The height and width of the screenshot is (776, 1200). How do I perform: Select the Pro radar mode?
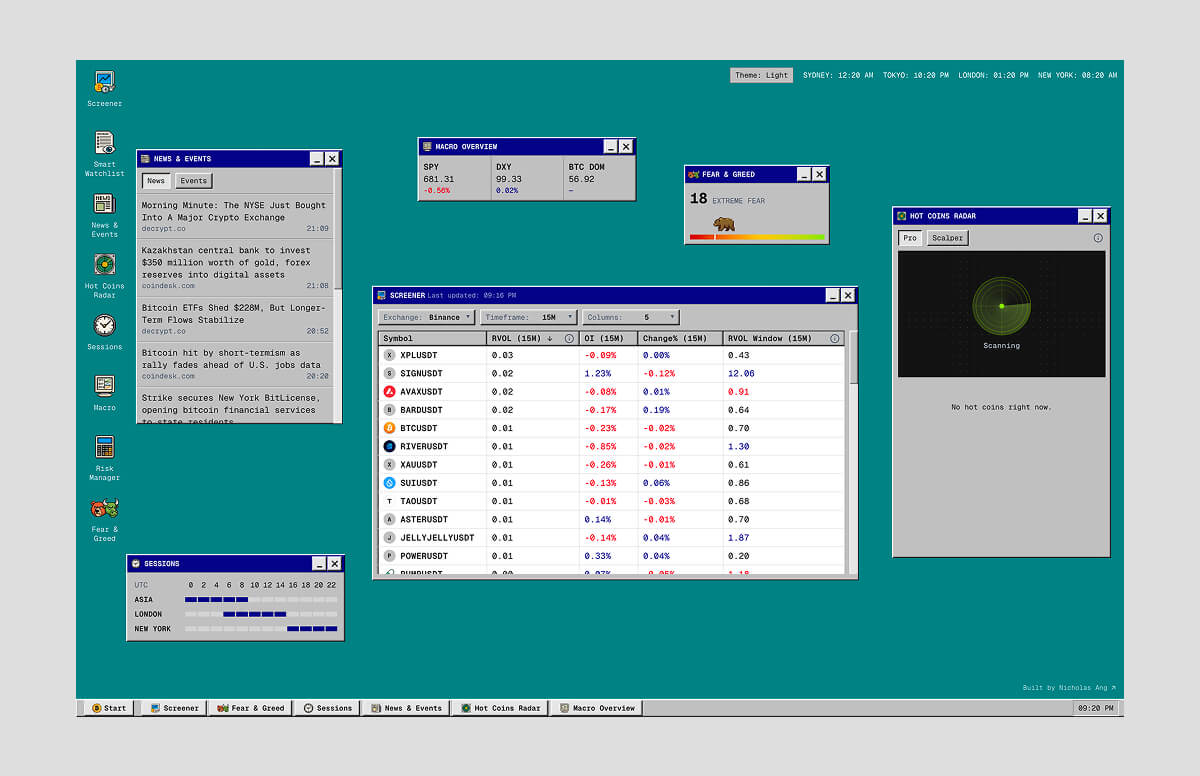[x=910, y=238]
